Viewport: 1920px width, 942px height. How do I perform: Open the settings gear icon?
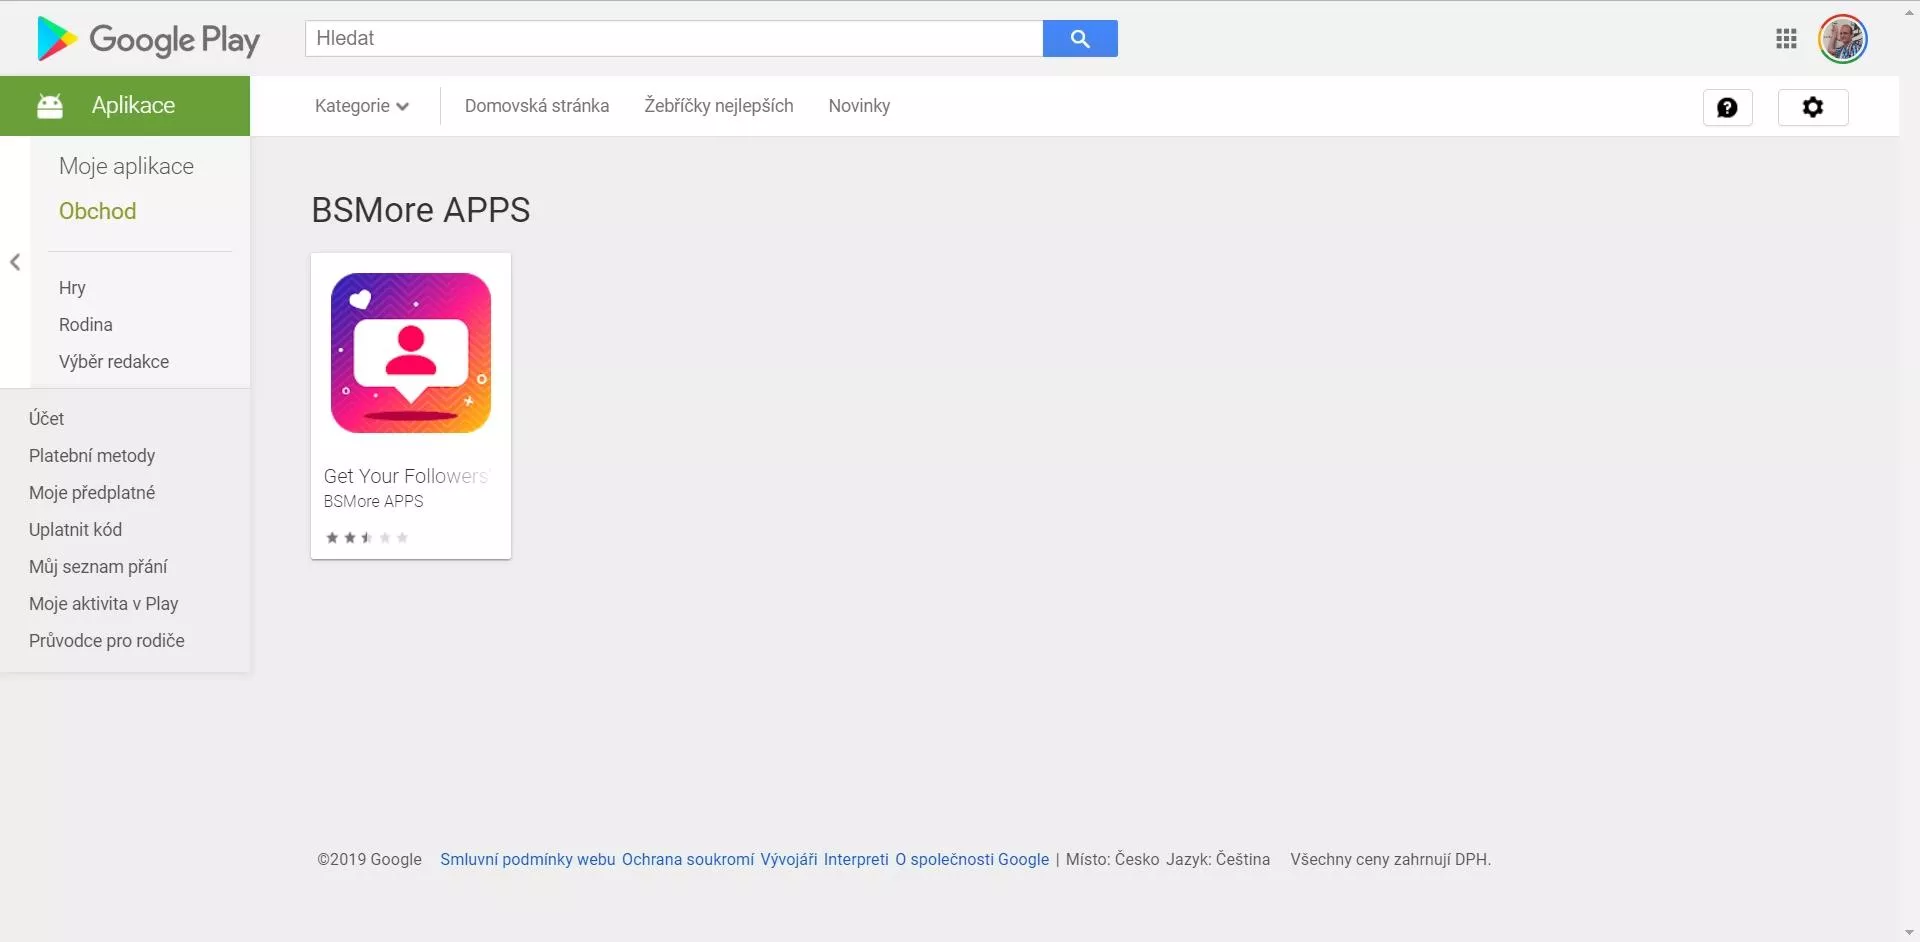(x=1813, y=107)
